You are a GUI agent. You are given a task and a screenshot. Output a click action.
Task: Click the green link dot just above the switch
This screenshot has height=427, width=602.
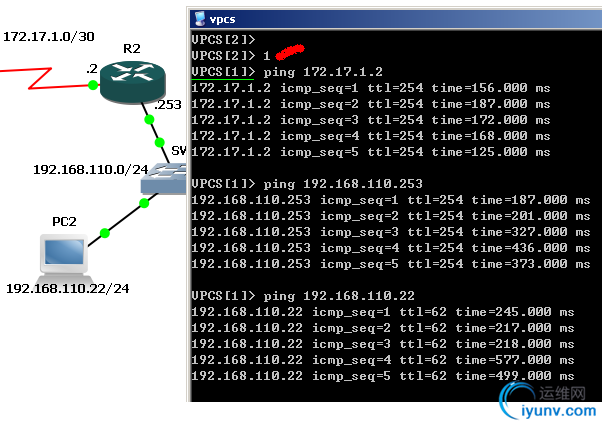click(160, 143)
